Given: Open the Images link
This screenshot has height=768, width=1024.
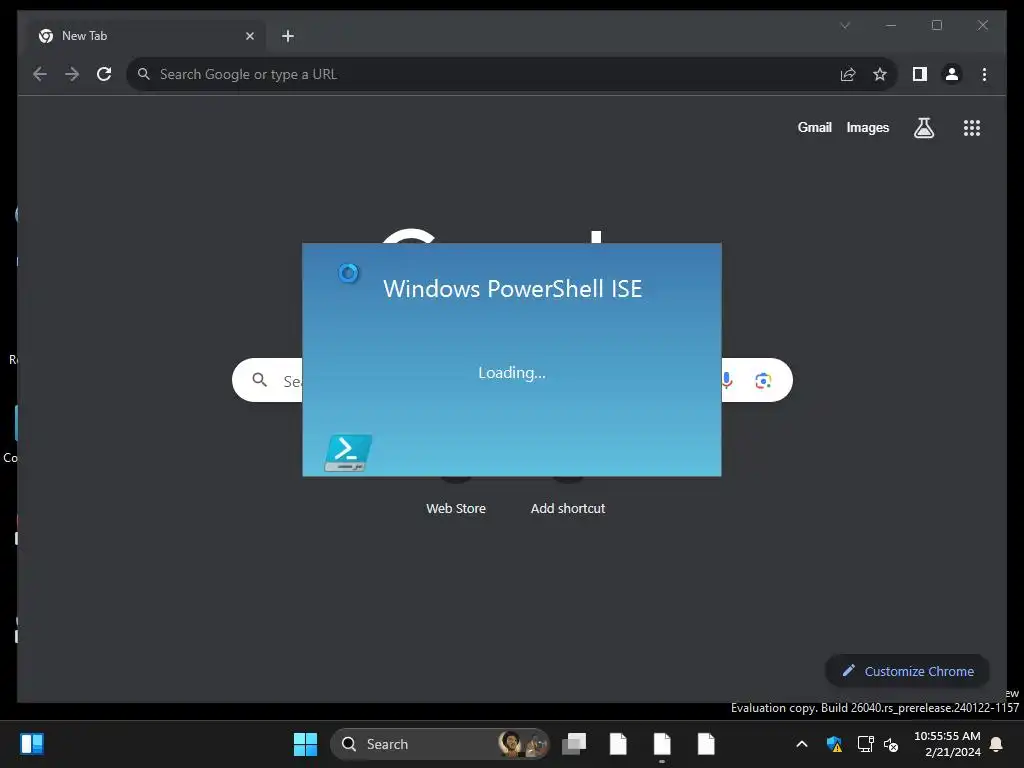Looking at the screenshot, I should click(x=867, y=127).
